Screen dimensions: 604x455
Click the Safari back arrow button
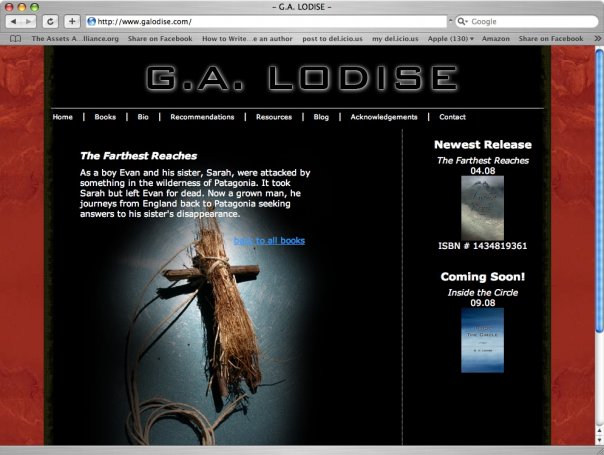pos(15,21)
